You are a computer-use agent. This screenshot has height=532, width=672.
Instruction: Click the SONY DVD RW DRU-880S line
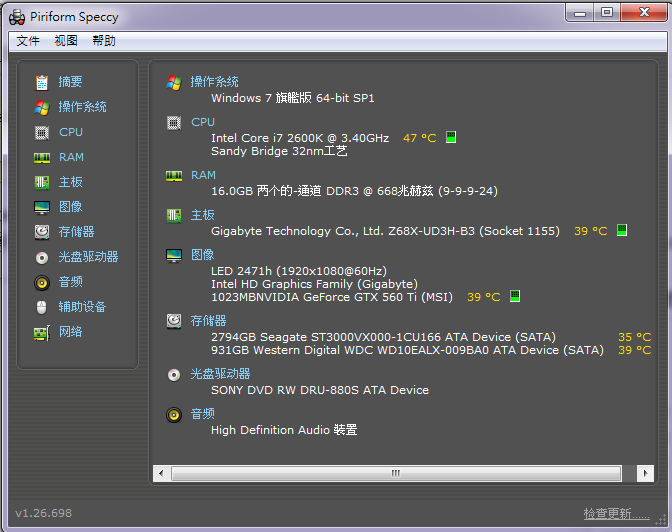point(320,390)
